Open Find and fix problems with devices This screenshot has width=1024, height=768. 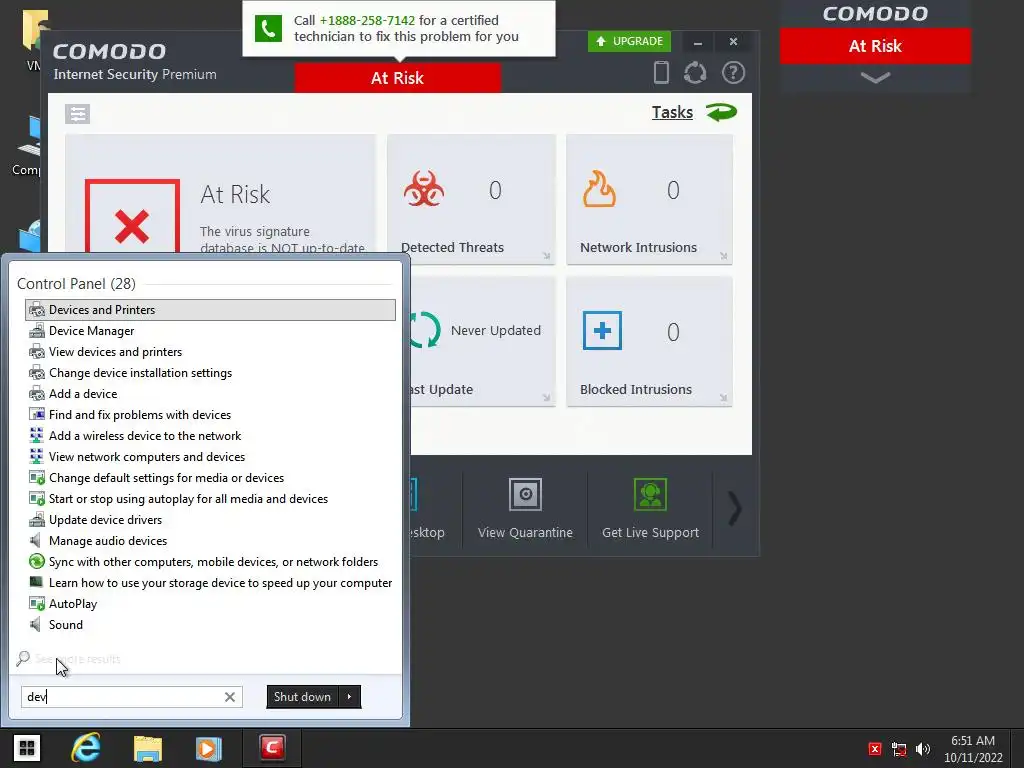210,415
